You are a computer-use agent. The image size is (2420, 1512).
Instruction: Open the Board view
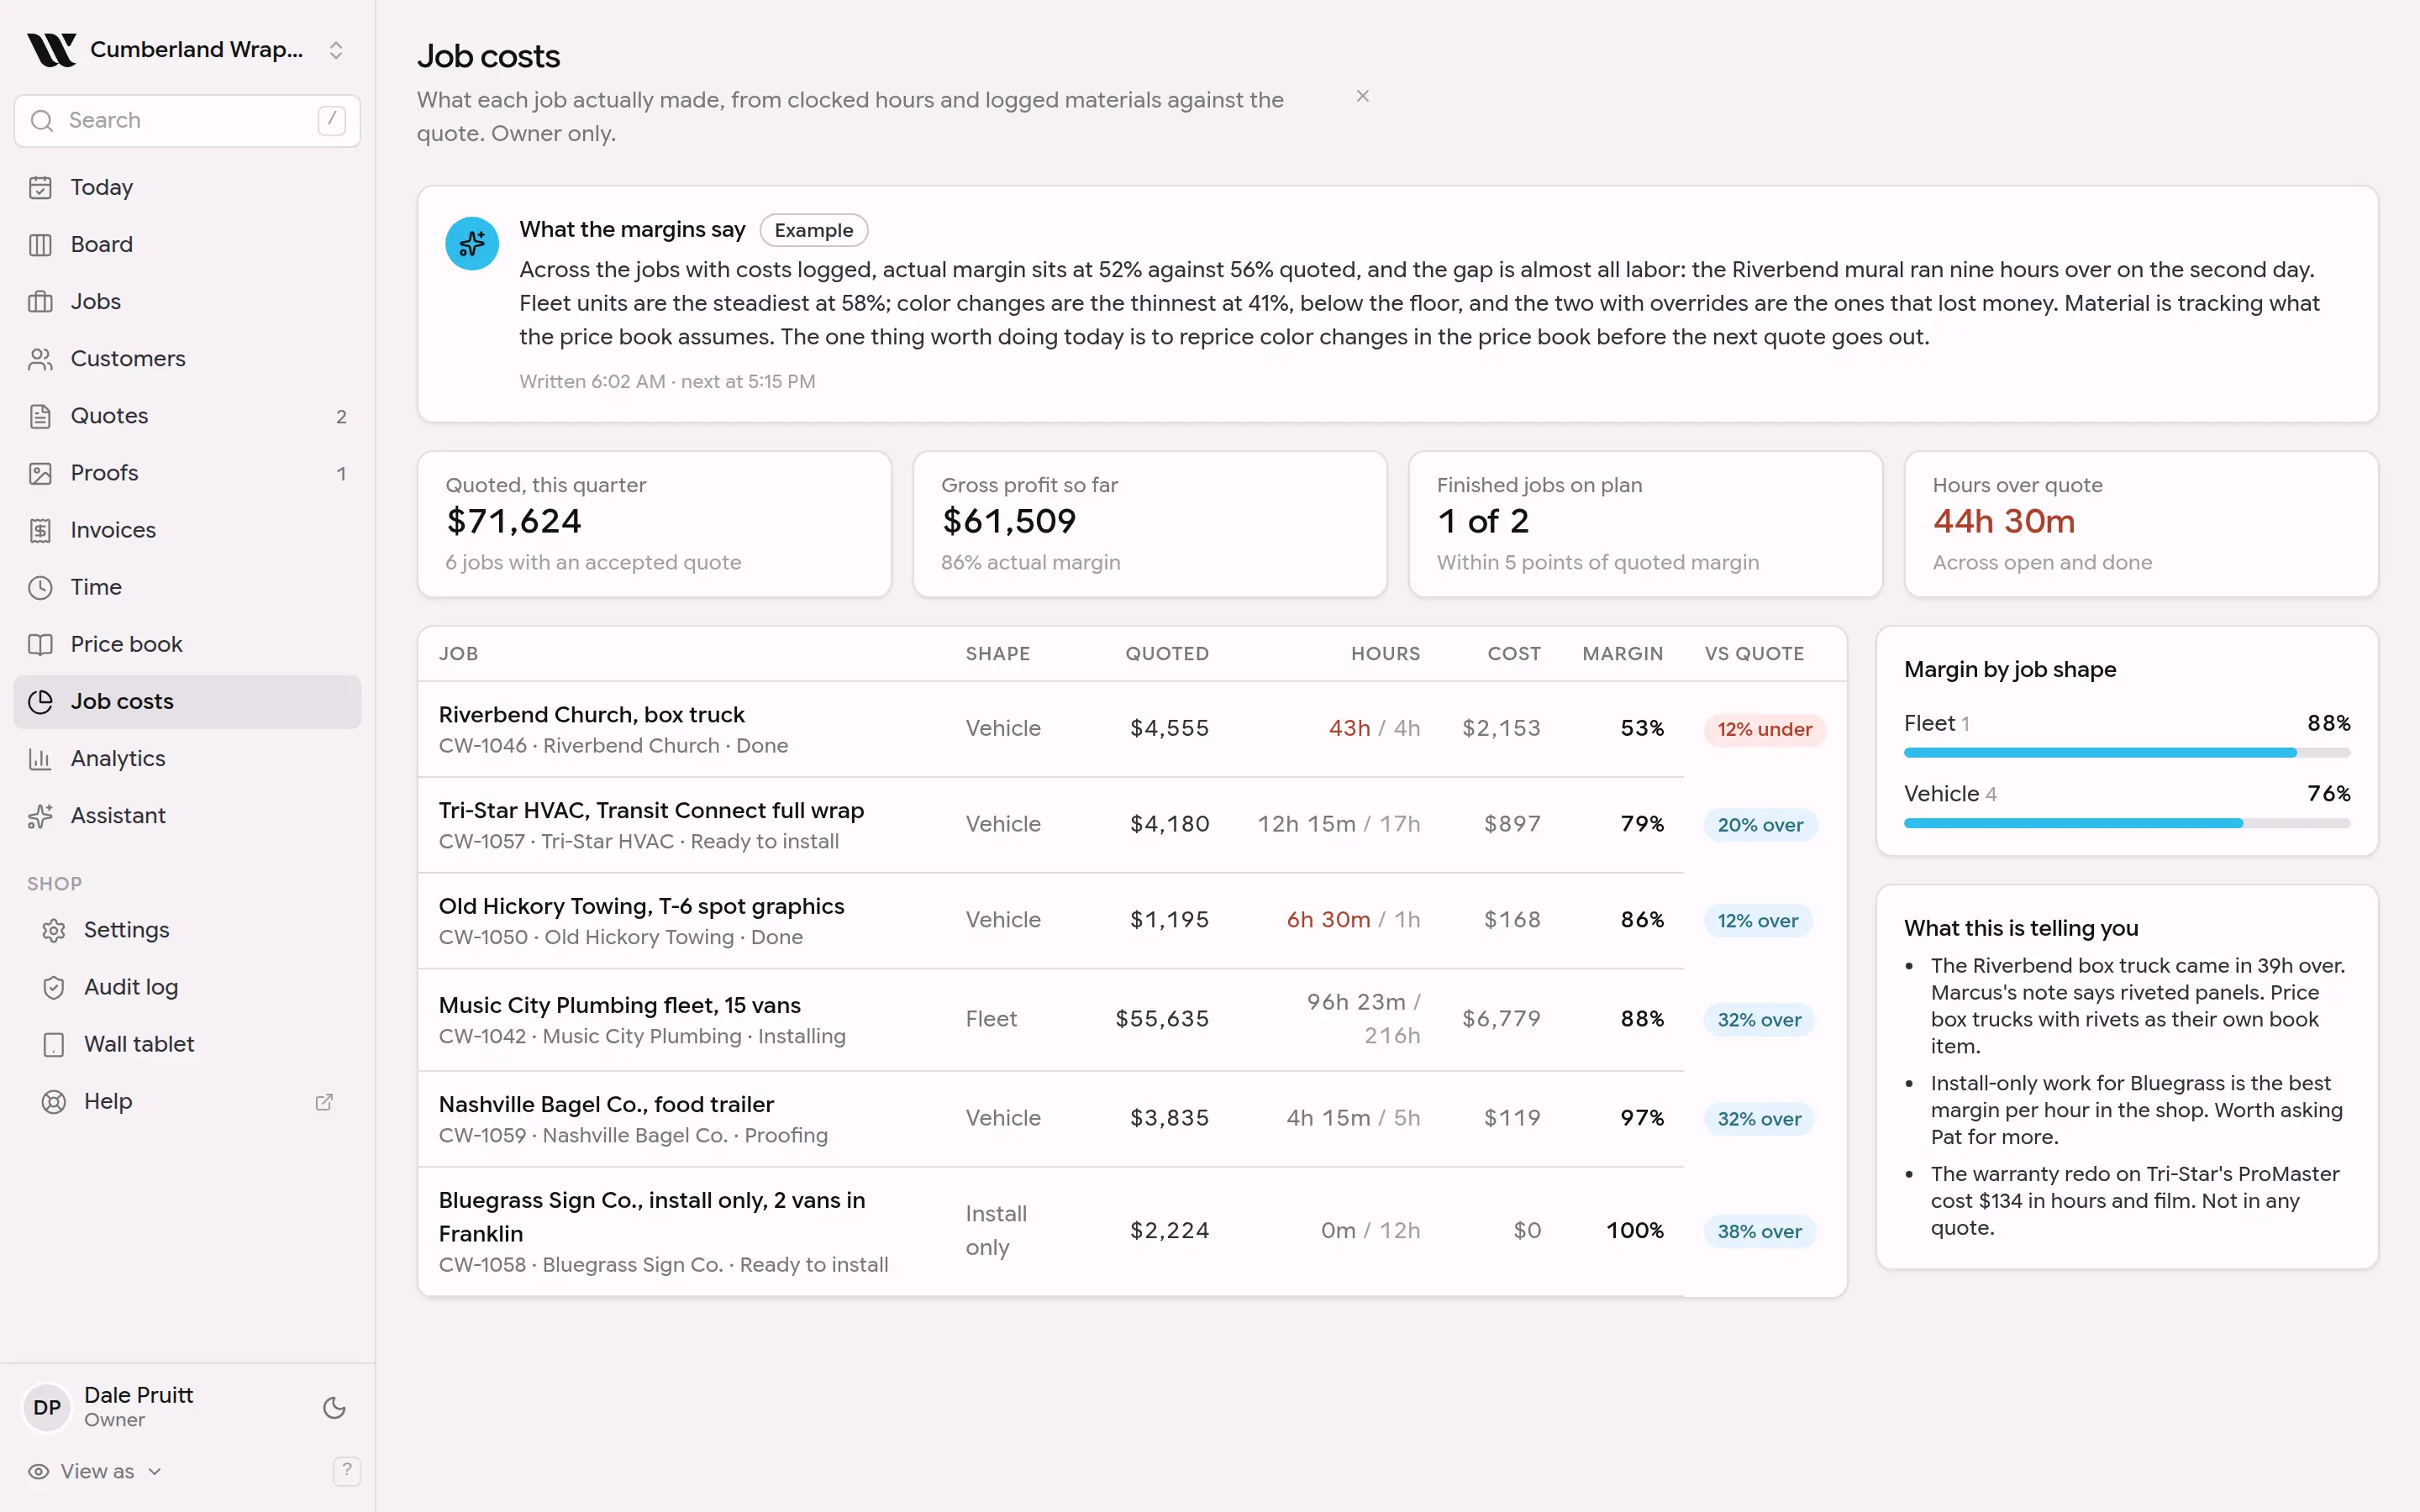click(x=187, y=244)
